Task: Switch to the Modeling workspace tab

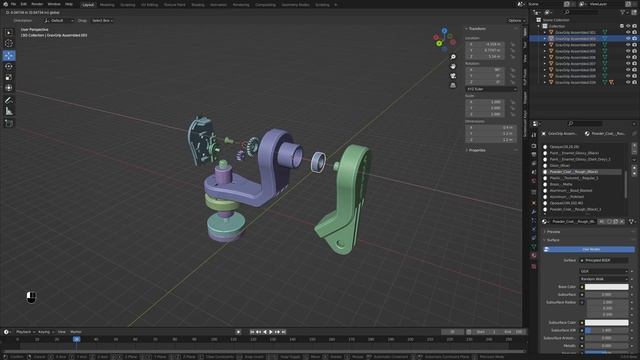Action: pos(107,5)
